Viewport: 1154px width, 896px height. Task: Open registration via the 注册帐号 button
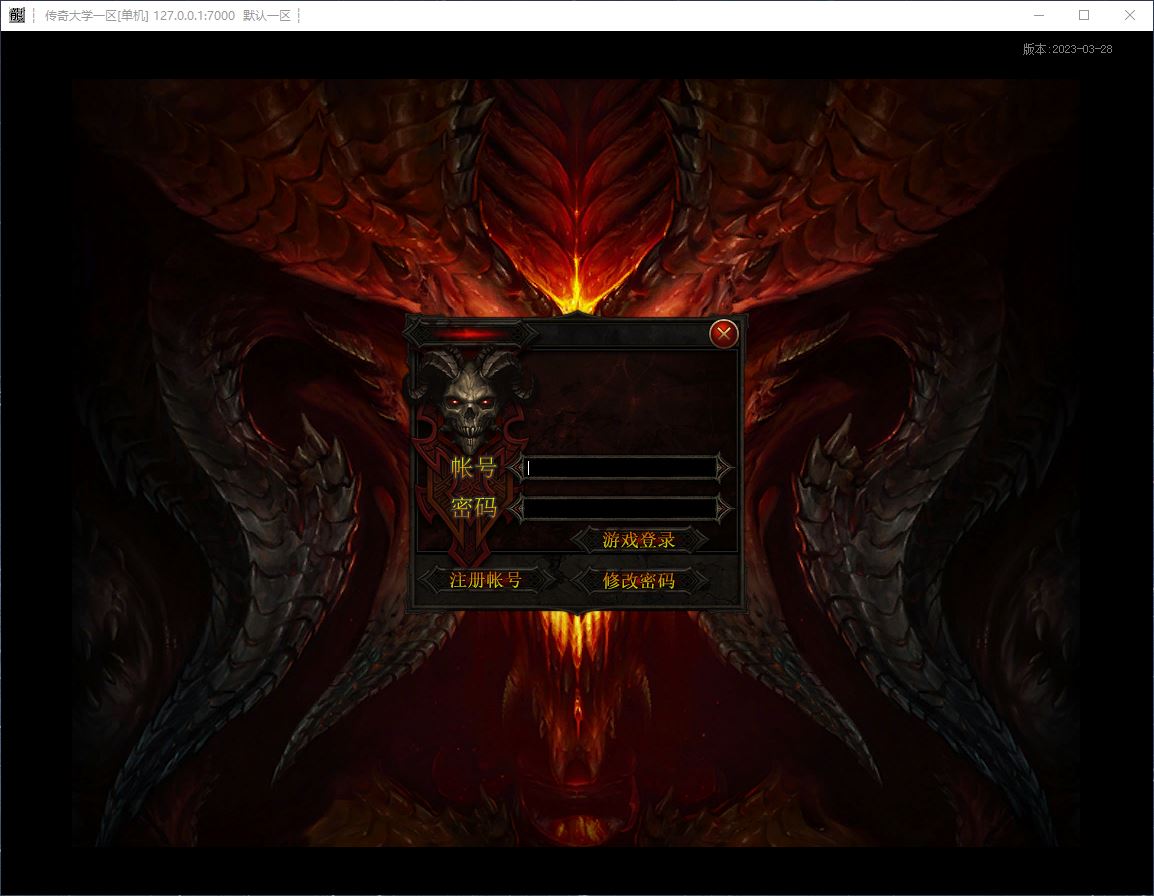click(486, 578)
